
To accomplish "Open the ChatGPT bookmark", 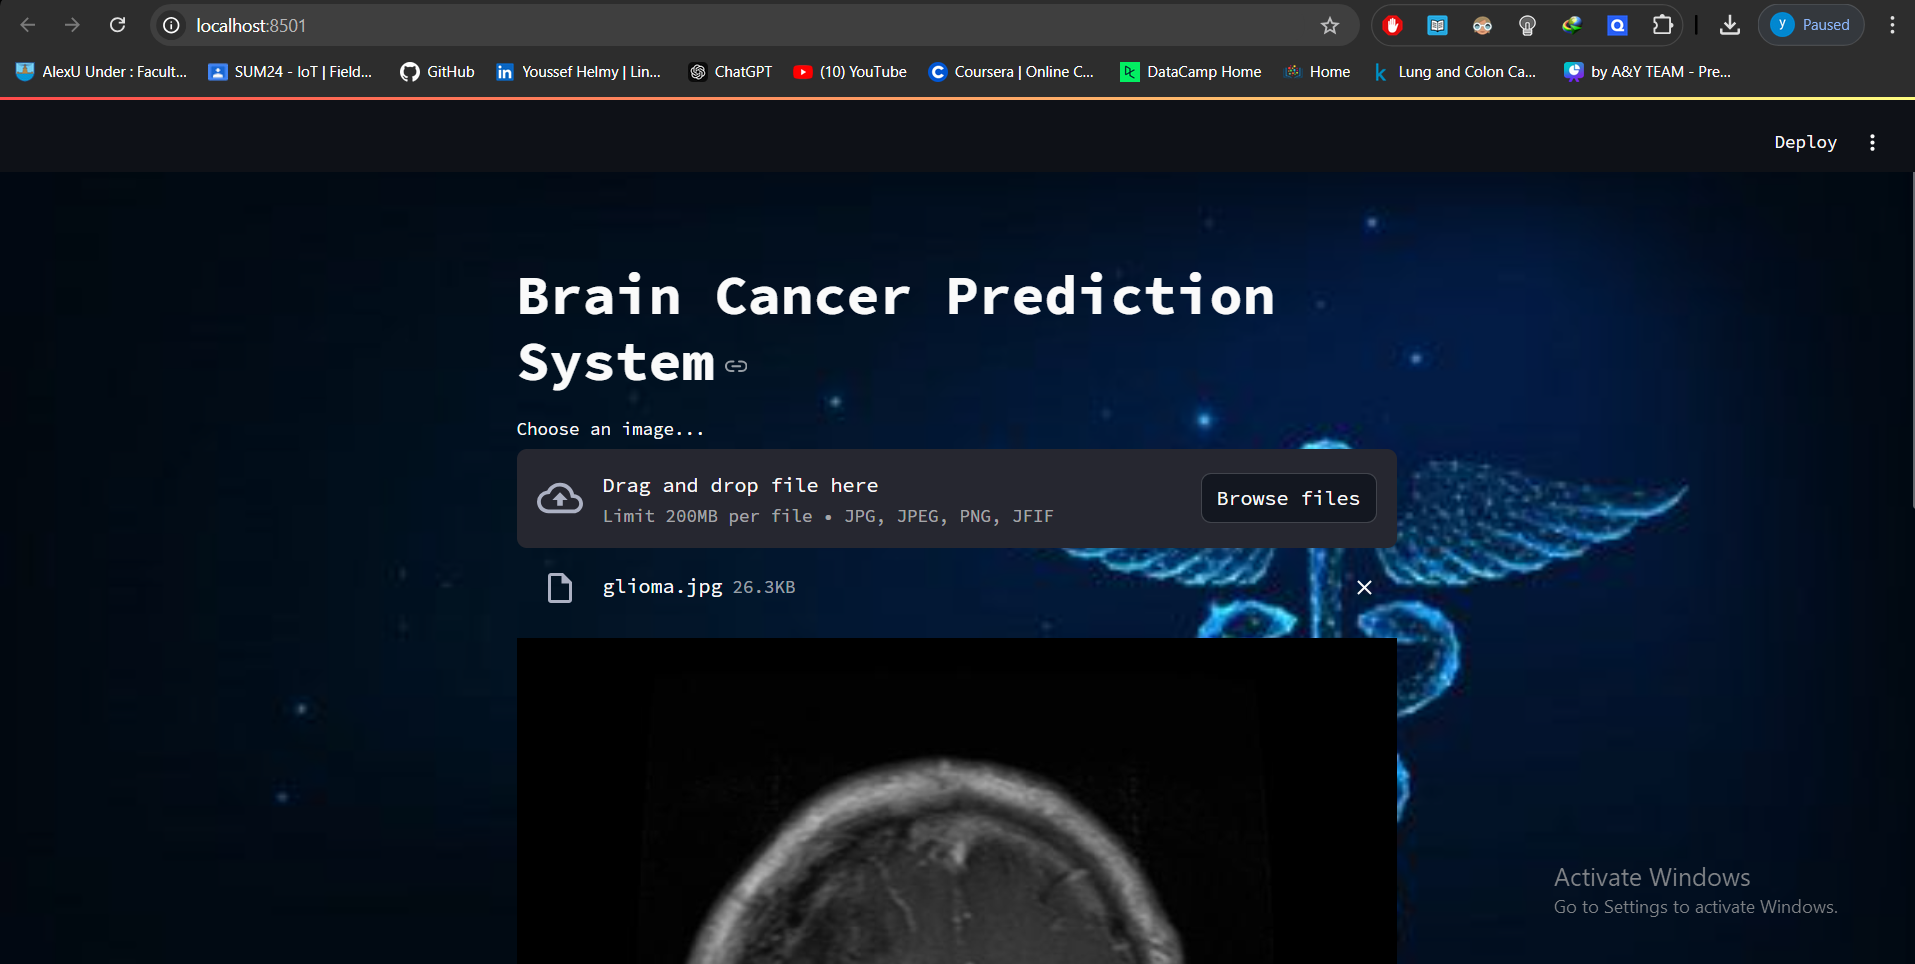I will (730, 72).
